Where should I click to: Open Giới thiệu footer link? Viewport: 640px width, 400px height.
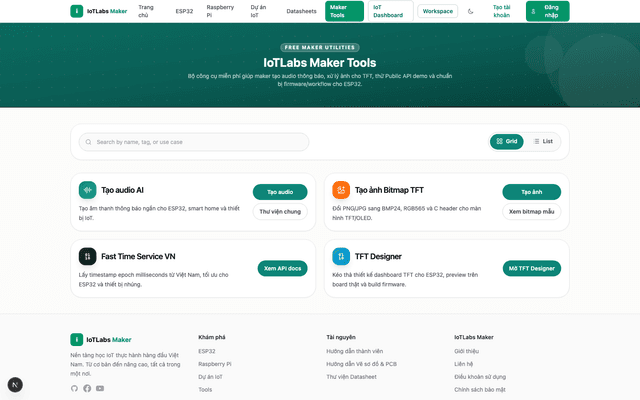pyautogui.click(x=467, y=351)
